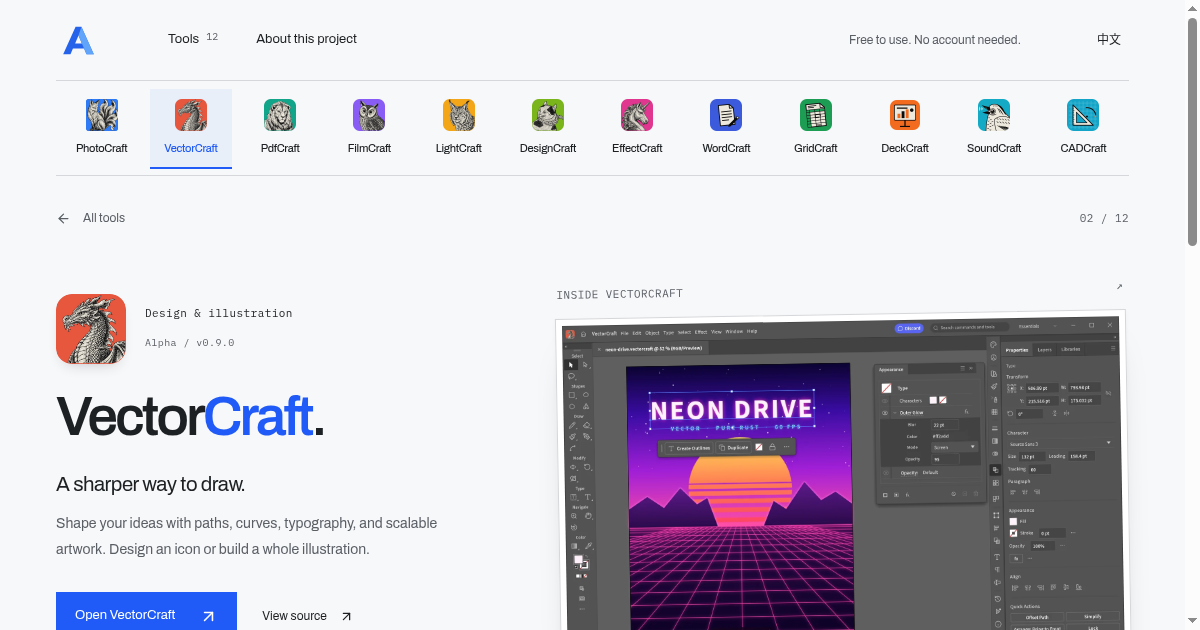Click the "Alpha / v0.9.0" version text
Screen dimensions: 1200x630
pyautogui.click(x=189, y=343)
